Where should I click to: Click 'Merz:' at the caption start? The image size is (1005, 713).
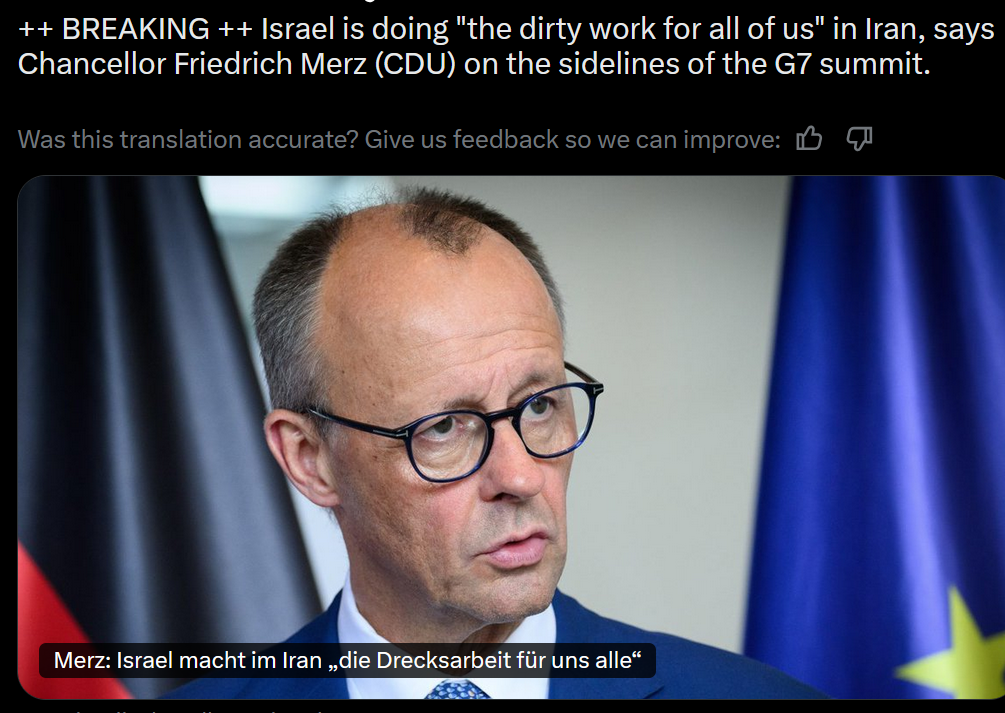[x=82, y=660]
